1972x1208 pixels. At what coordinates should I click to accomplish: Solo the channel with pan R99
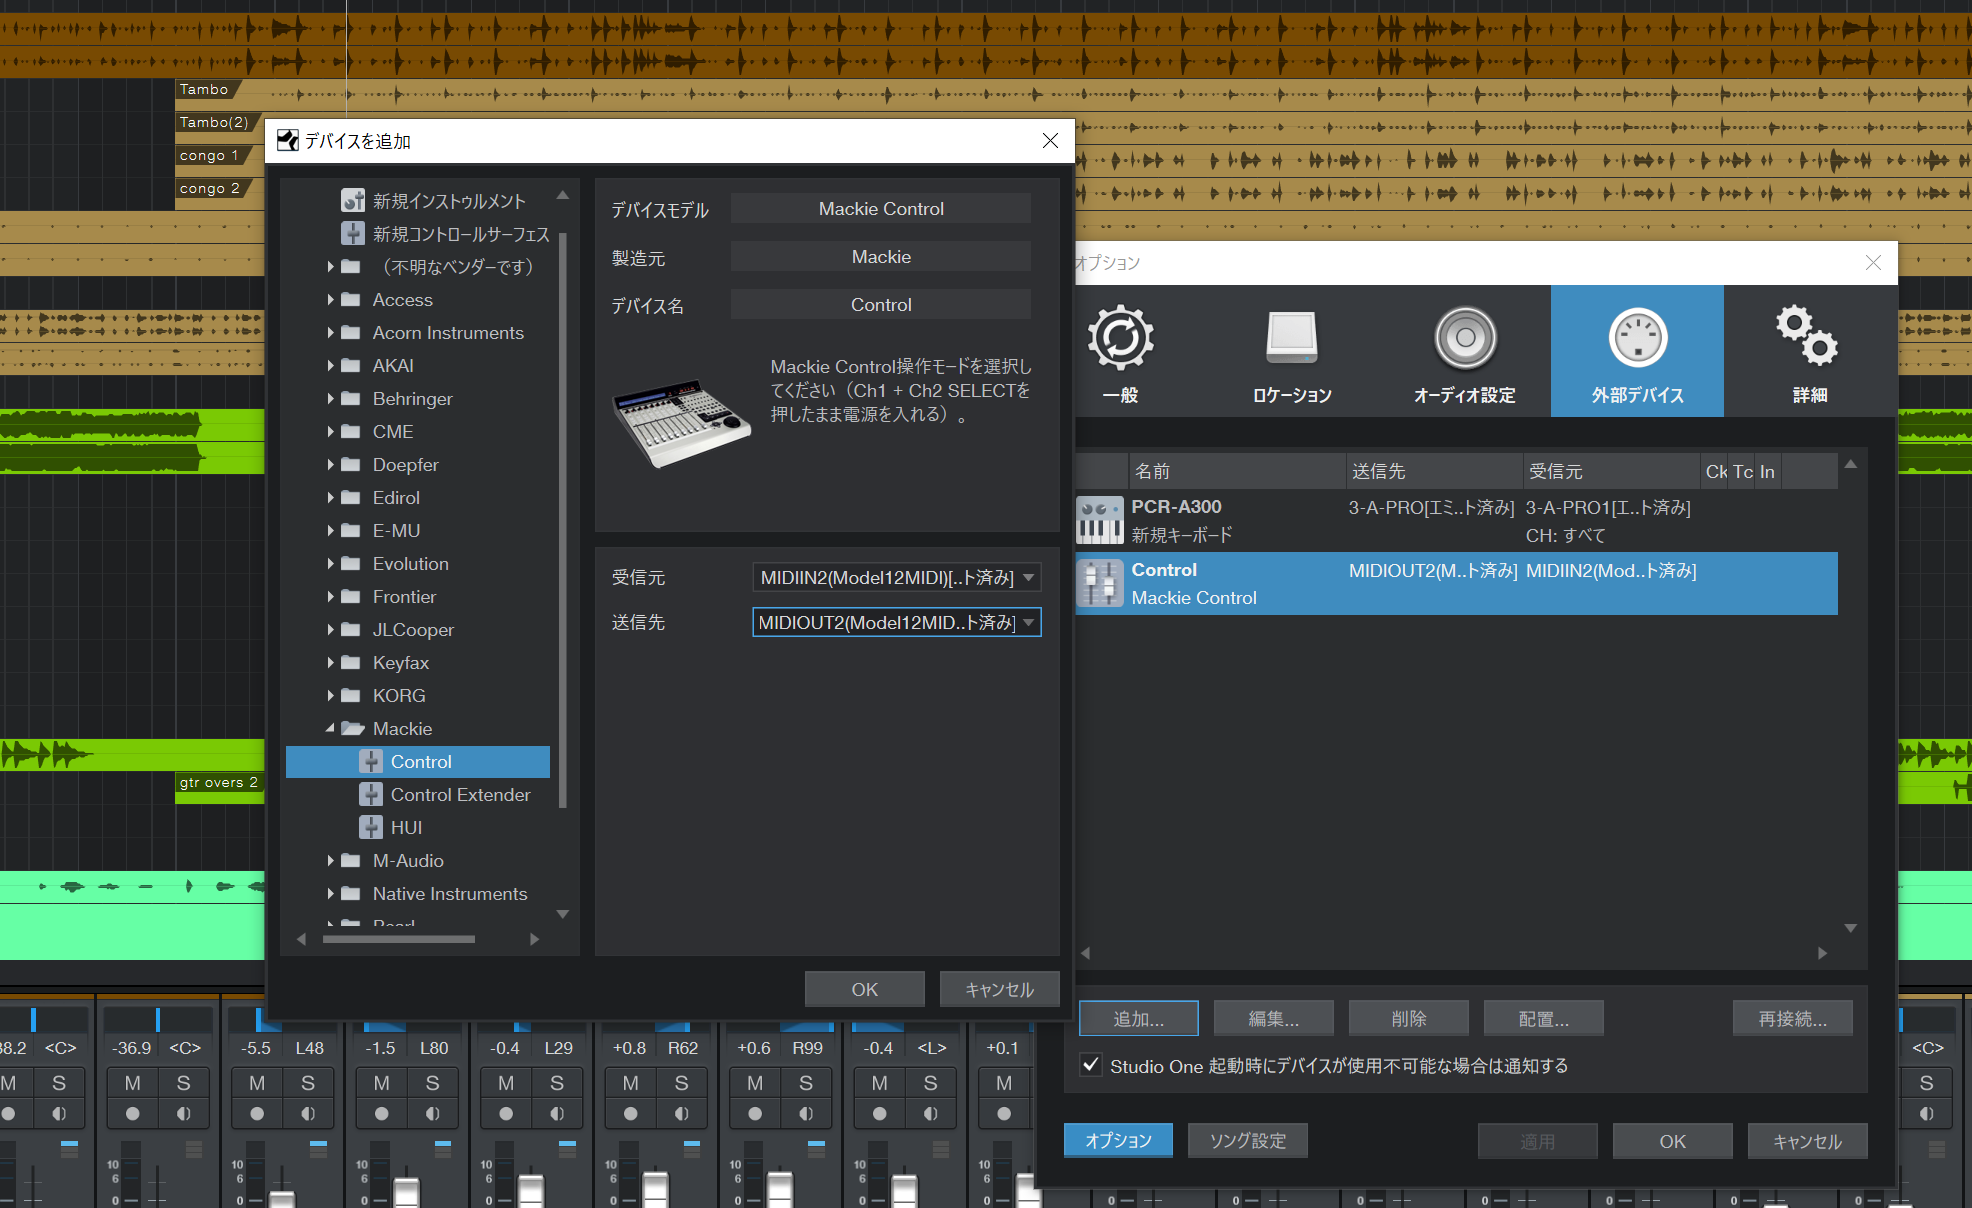click(x=806, y=1083)
